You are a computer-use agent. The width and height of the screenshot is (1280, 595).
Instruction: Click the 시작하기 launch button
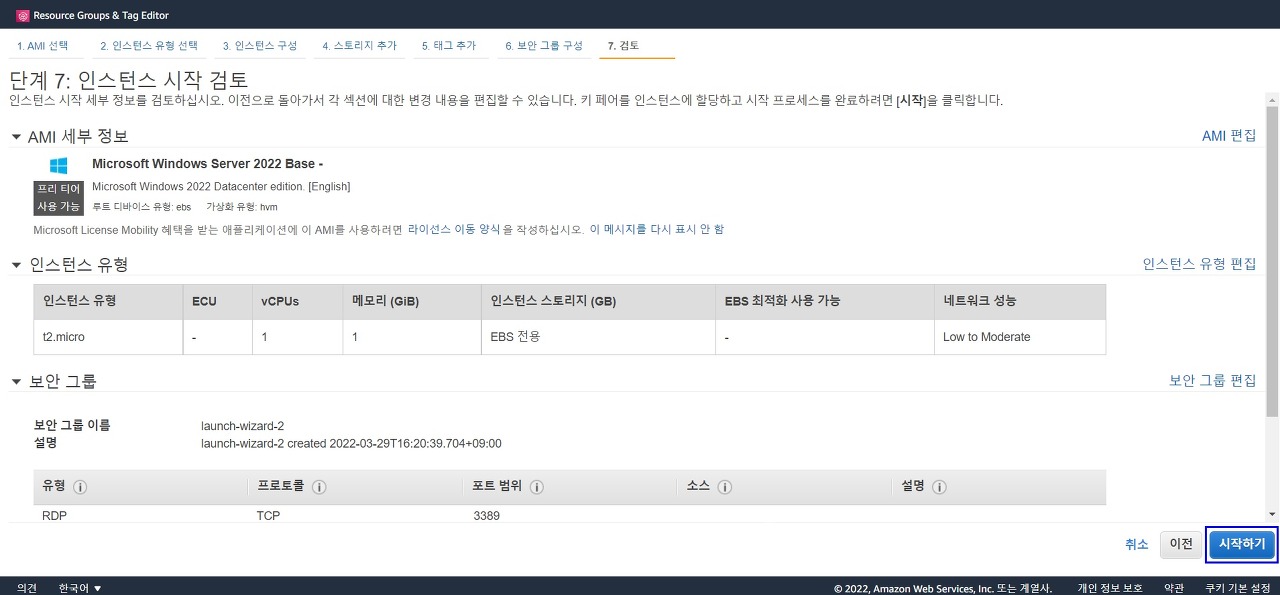pos(1242,544)
